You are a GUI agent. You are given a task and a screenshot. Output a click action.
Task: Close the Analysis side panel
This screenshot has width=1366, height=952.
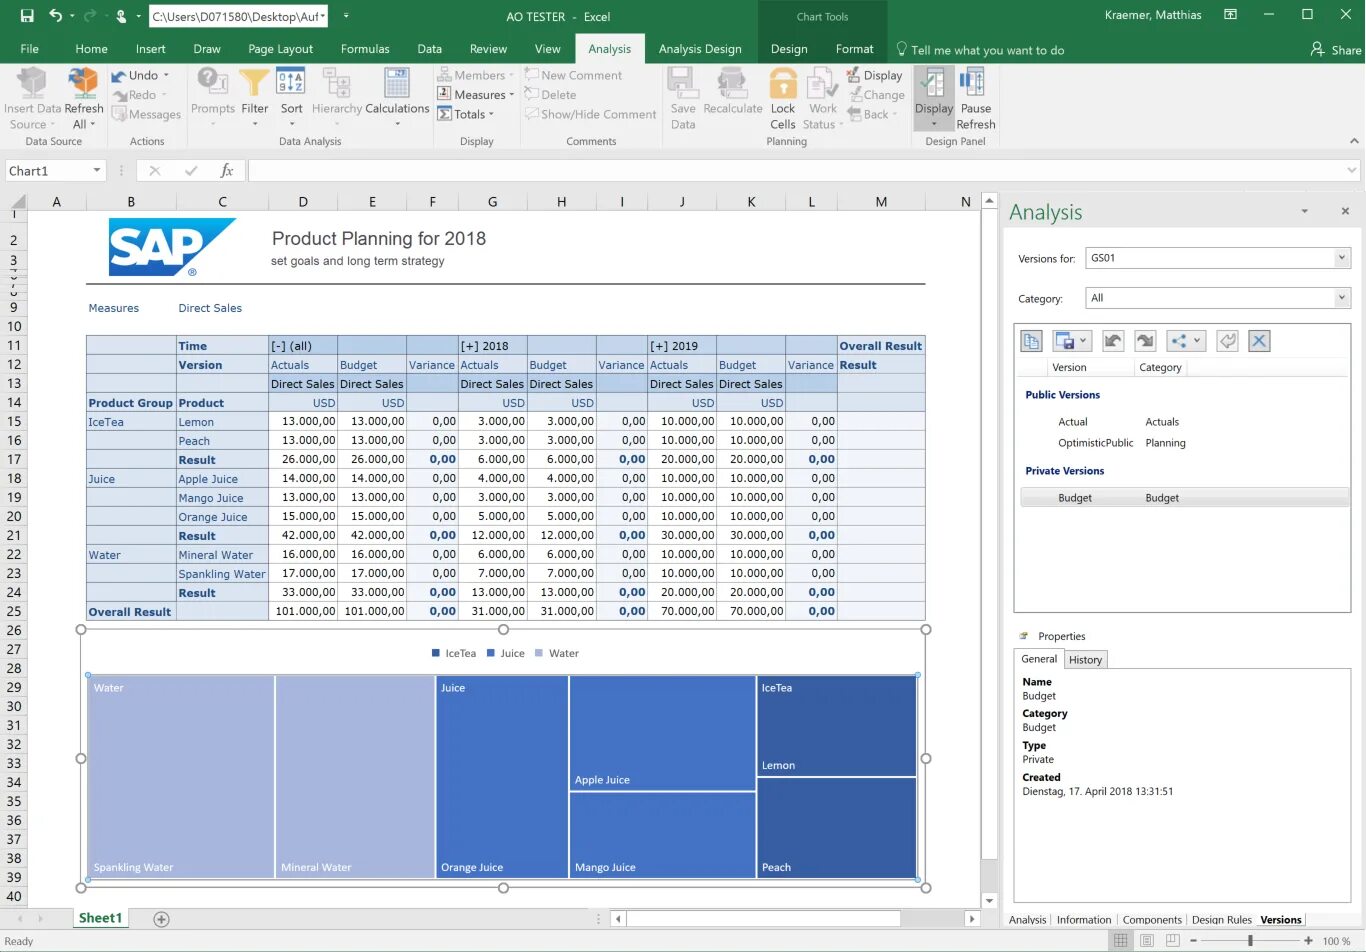(x=1345, y=211)
